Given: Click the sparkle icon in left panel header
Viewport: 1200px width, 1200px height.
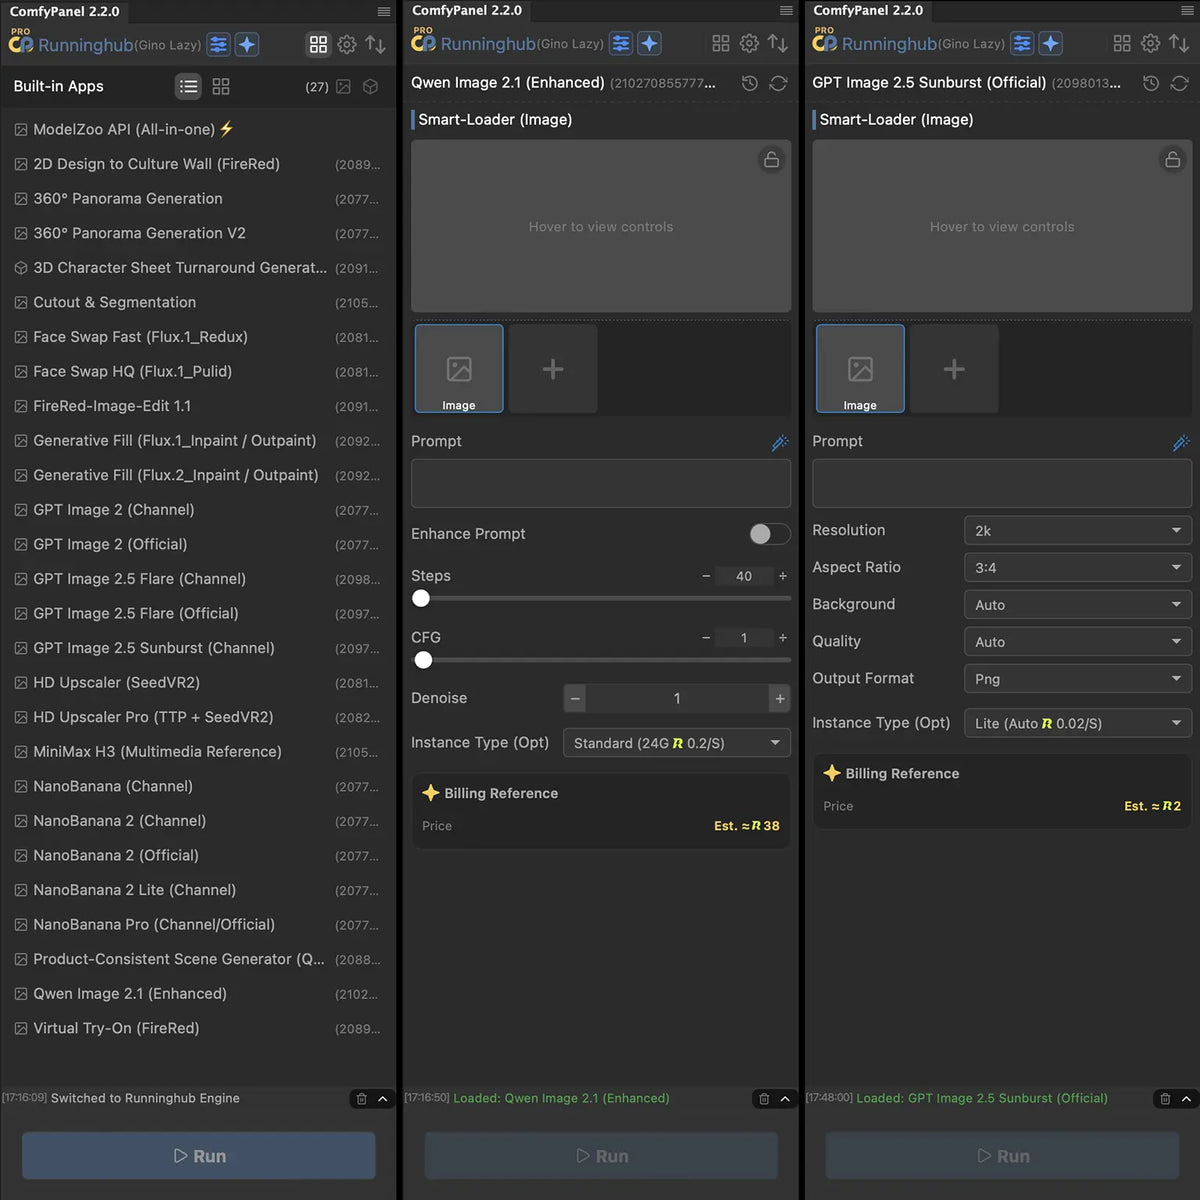Looking at the screenshot, I should [x=247, y=45].
